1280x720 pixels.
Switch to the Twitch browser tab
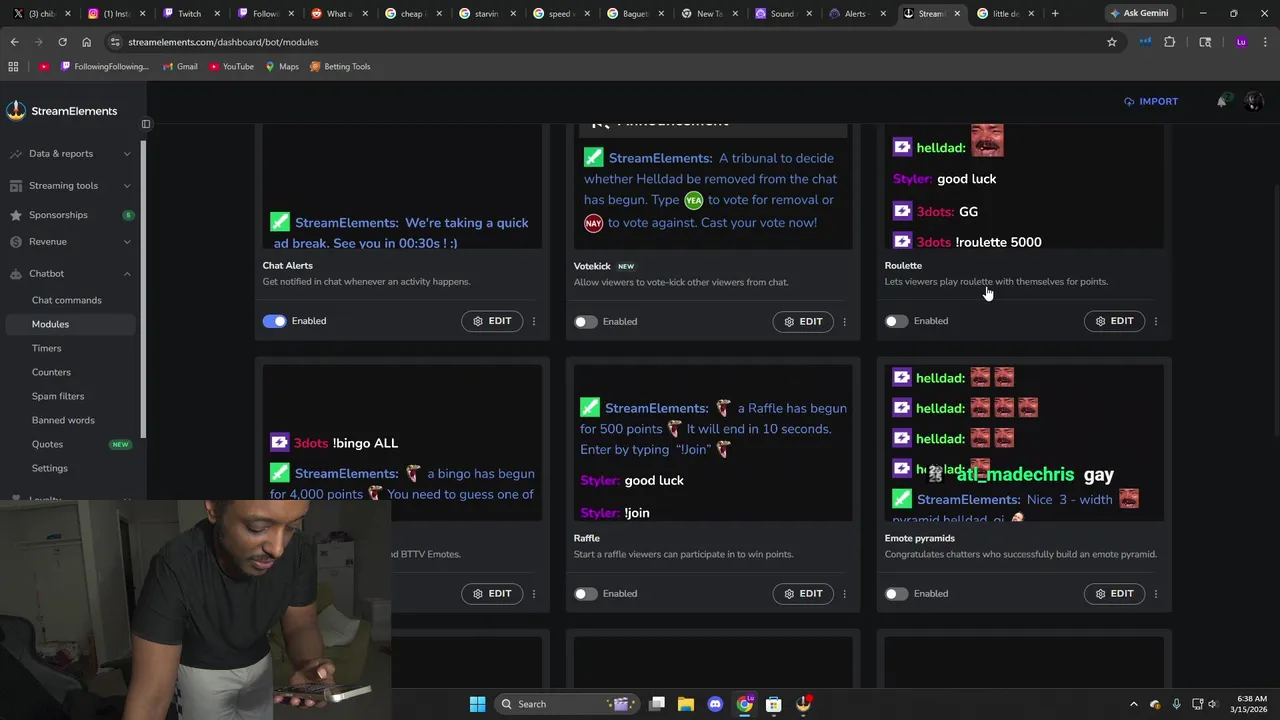click(x=189, y=14)
